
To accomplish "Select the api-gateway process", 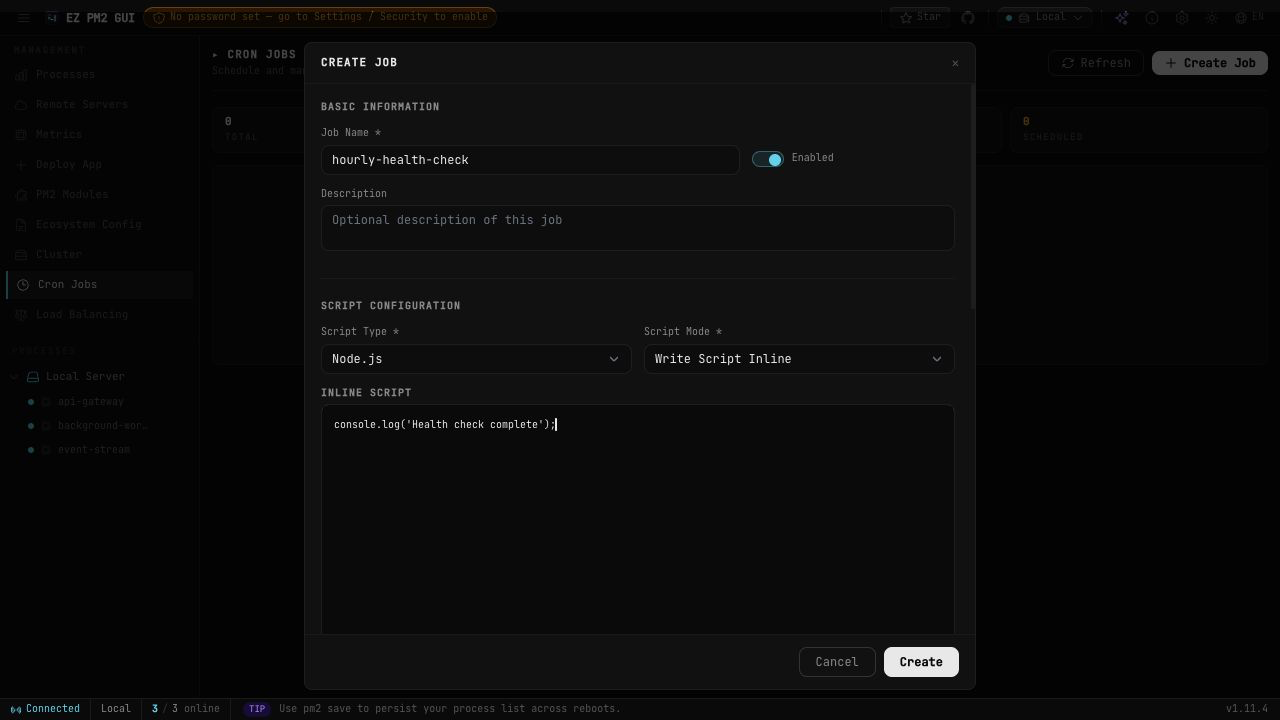I will click(90, 402).
